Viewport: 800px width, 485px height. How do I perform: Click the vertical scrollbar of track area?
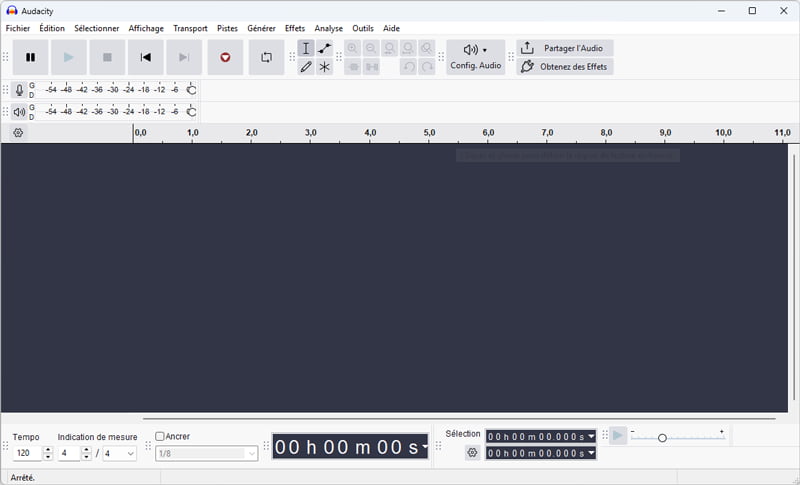(794, 277)
